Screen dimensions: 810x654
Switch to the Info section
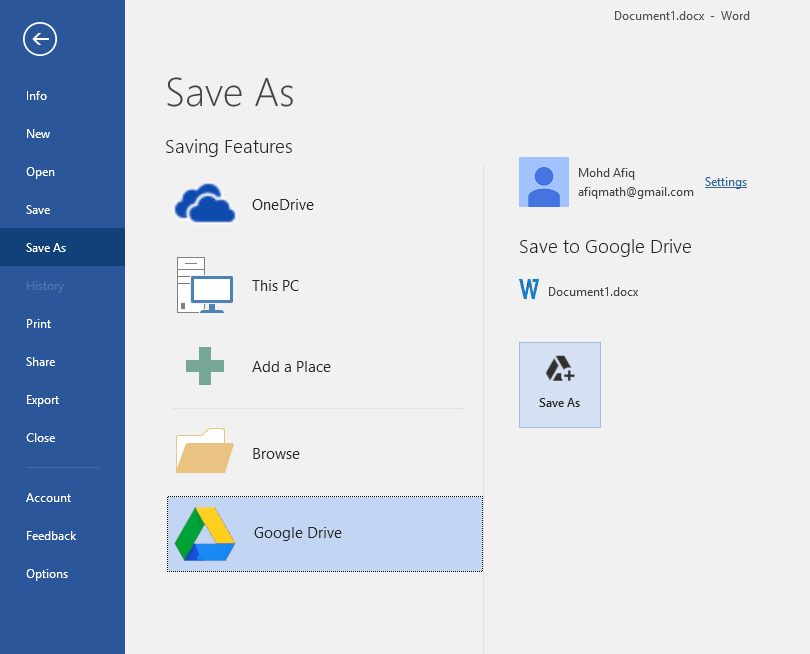(36, 96)
